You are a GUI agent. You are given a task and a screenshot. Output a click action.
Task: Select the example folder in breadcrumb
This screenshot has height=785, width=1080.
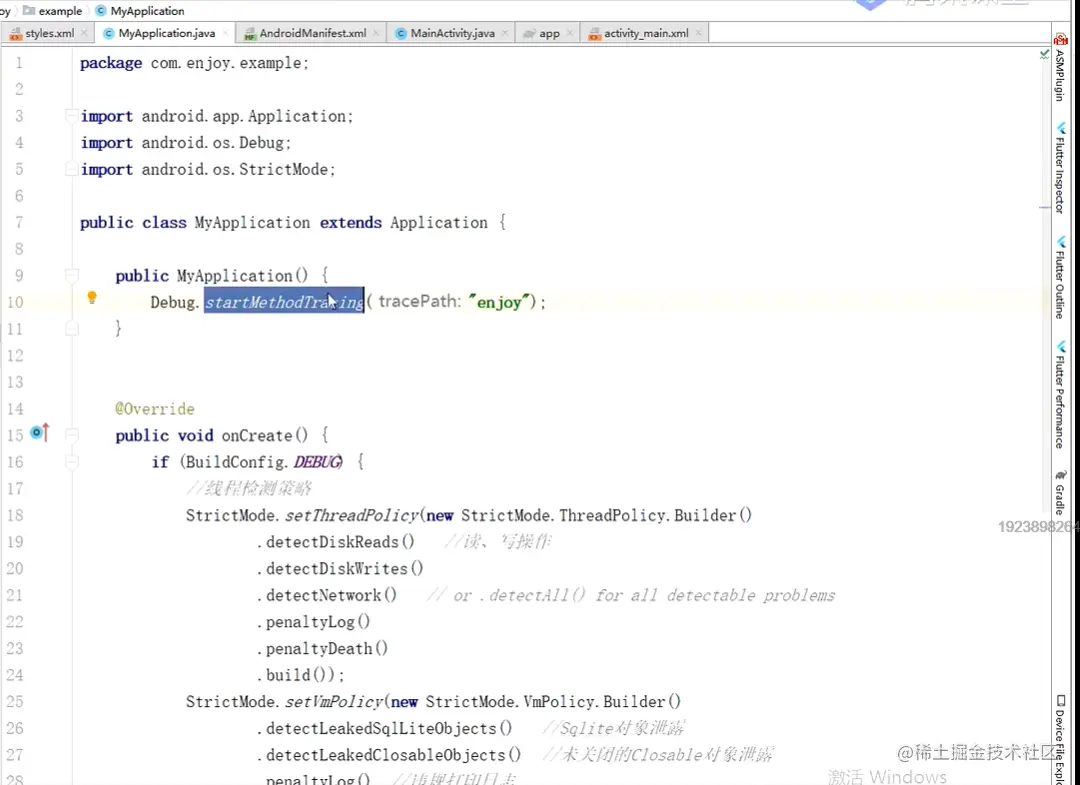click(52, 11)
